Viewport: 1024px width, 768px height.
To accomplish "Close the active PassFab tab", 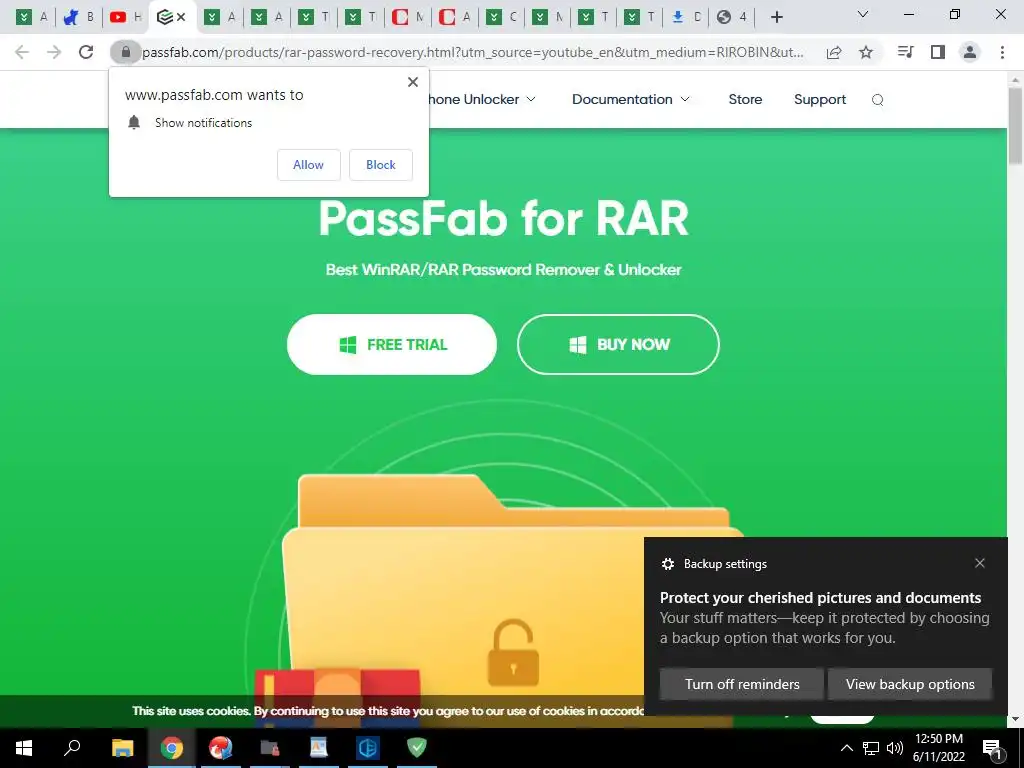I will click(x=181, y=17).
